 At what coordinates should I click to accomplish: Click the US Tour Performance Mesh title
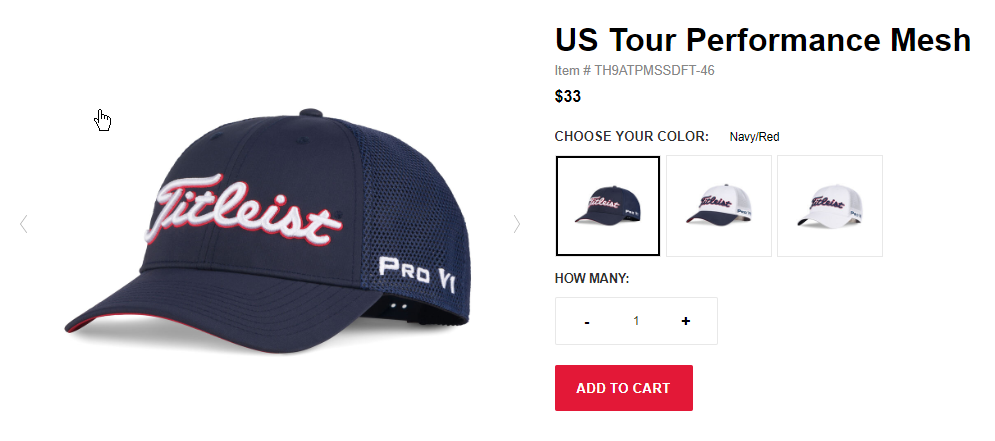coord(763,40)
